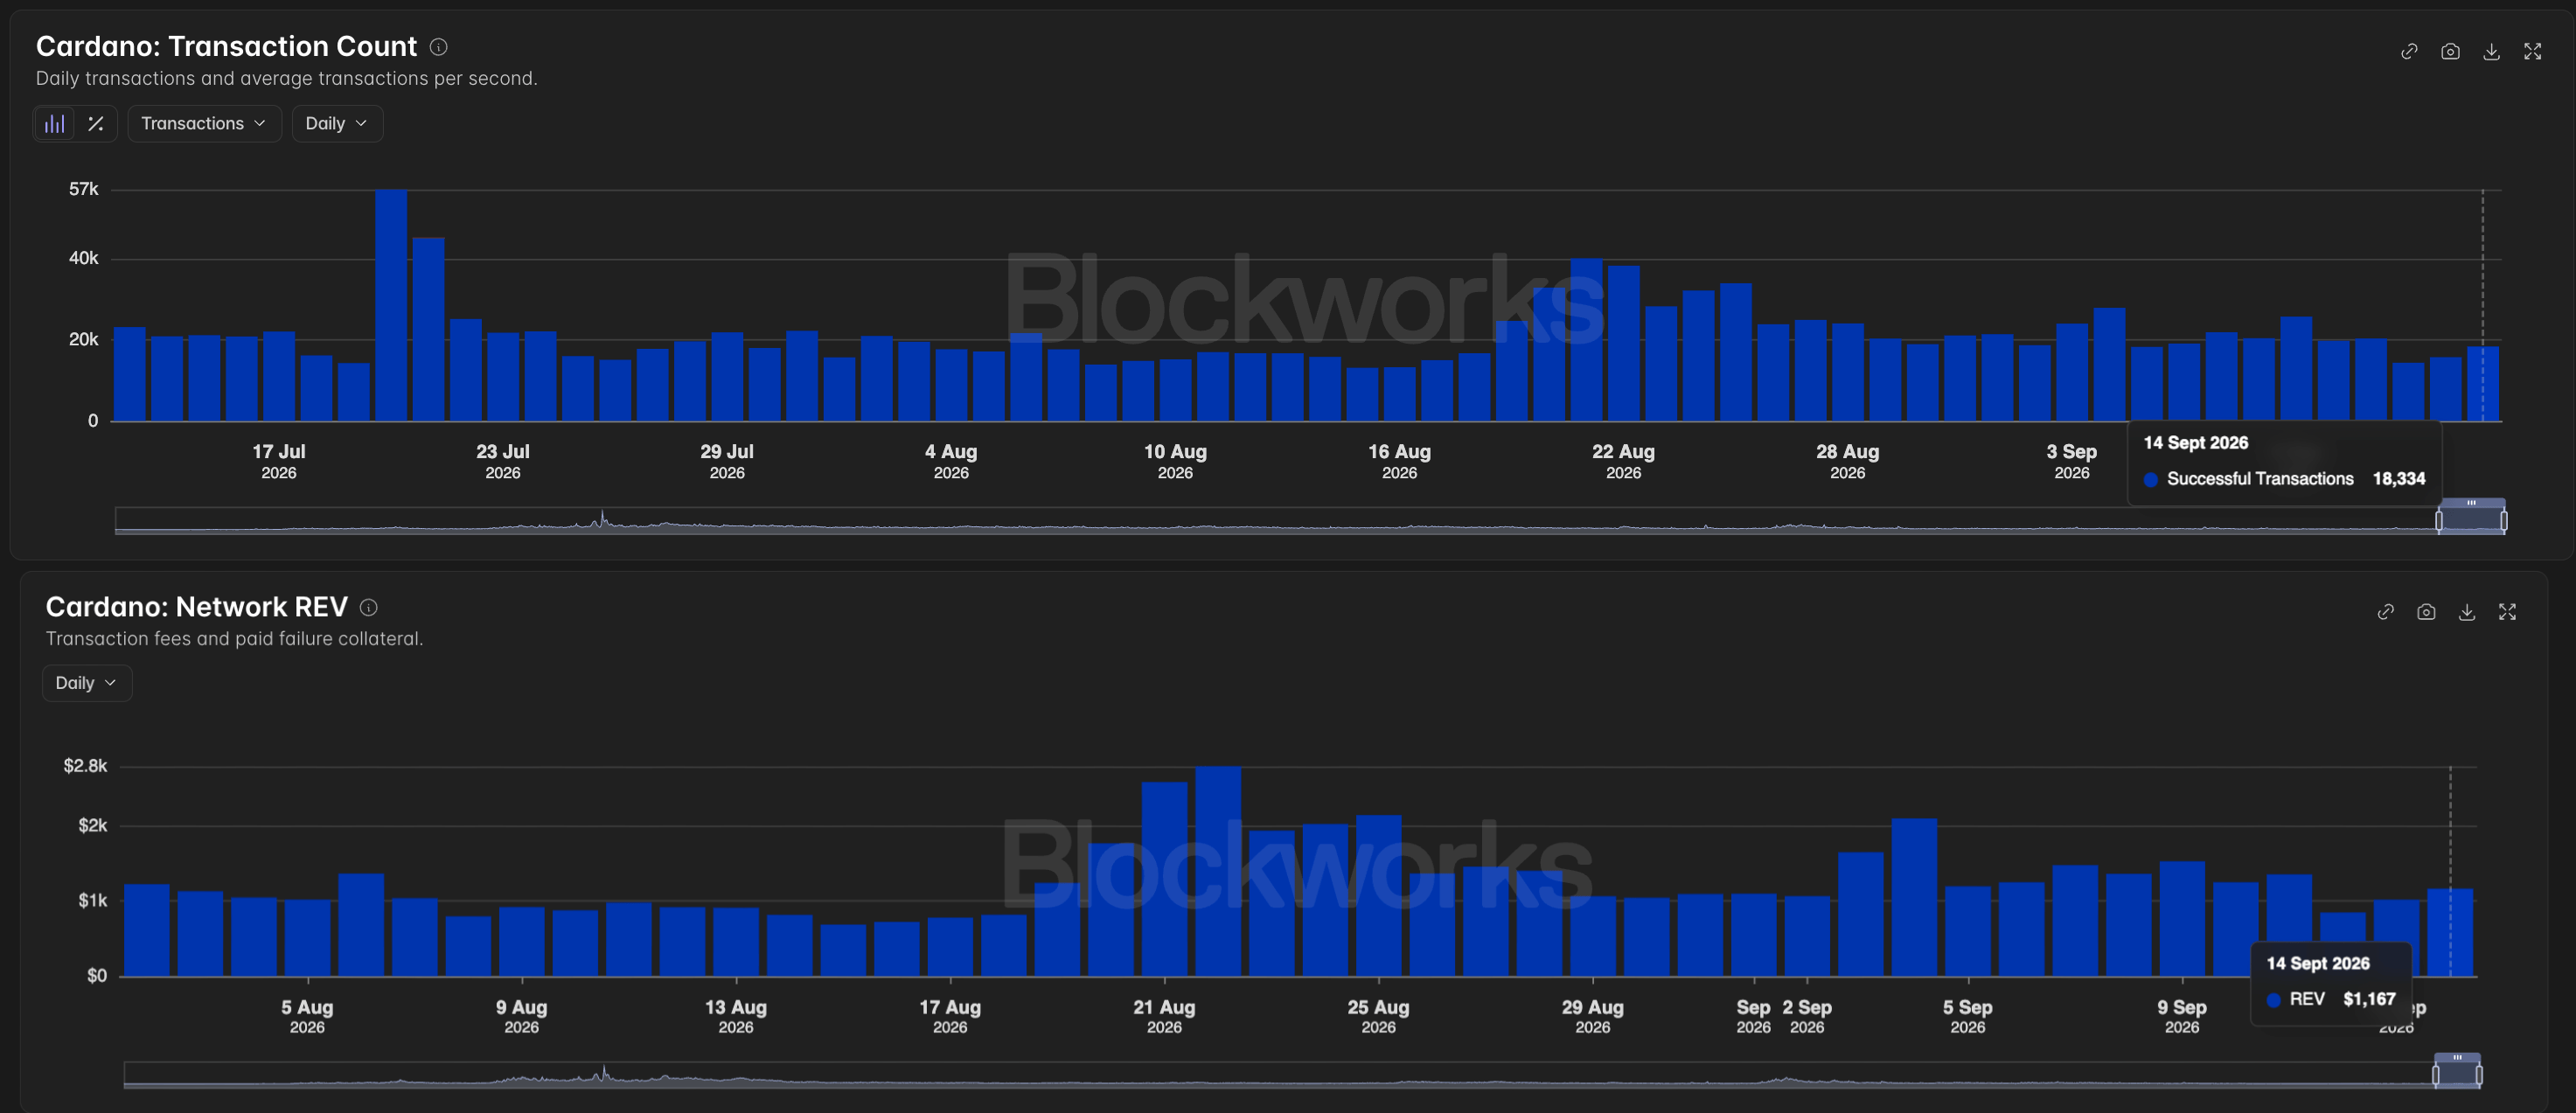Screen dimensions: 2576x1113
Task: Click the '17 Jul 2026' axis label
Action: click(x=279, y=461)
